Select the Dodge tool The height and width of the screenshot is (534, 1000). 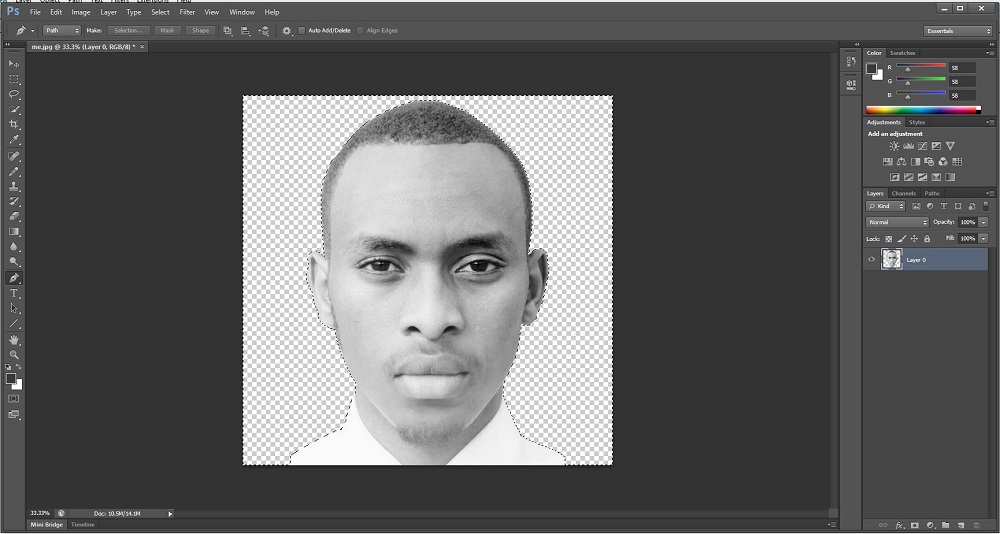(13, 262)
